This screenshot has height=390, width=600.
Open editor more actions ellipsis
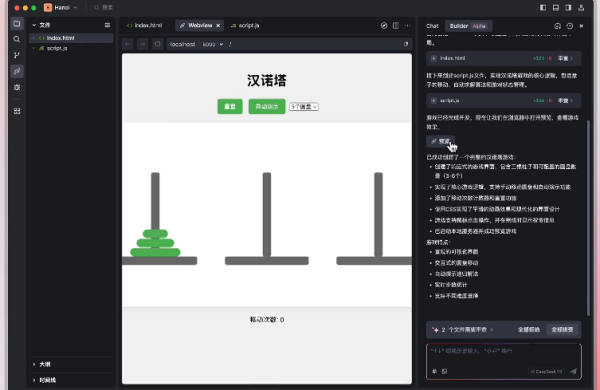[407, 26]
